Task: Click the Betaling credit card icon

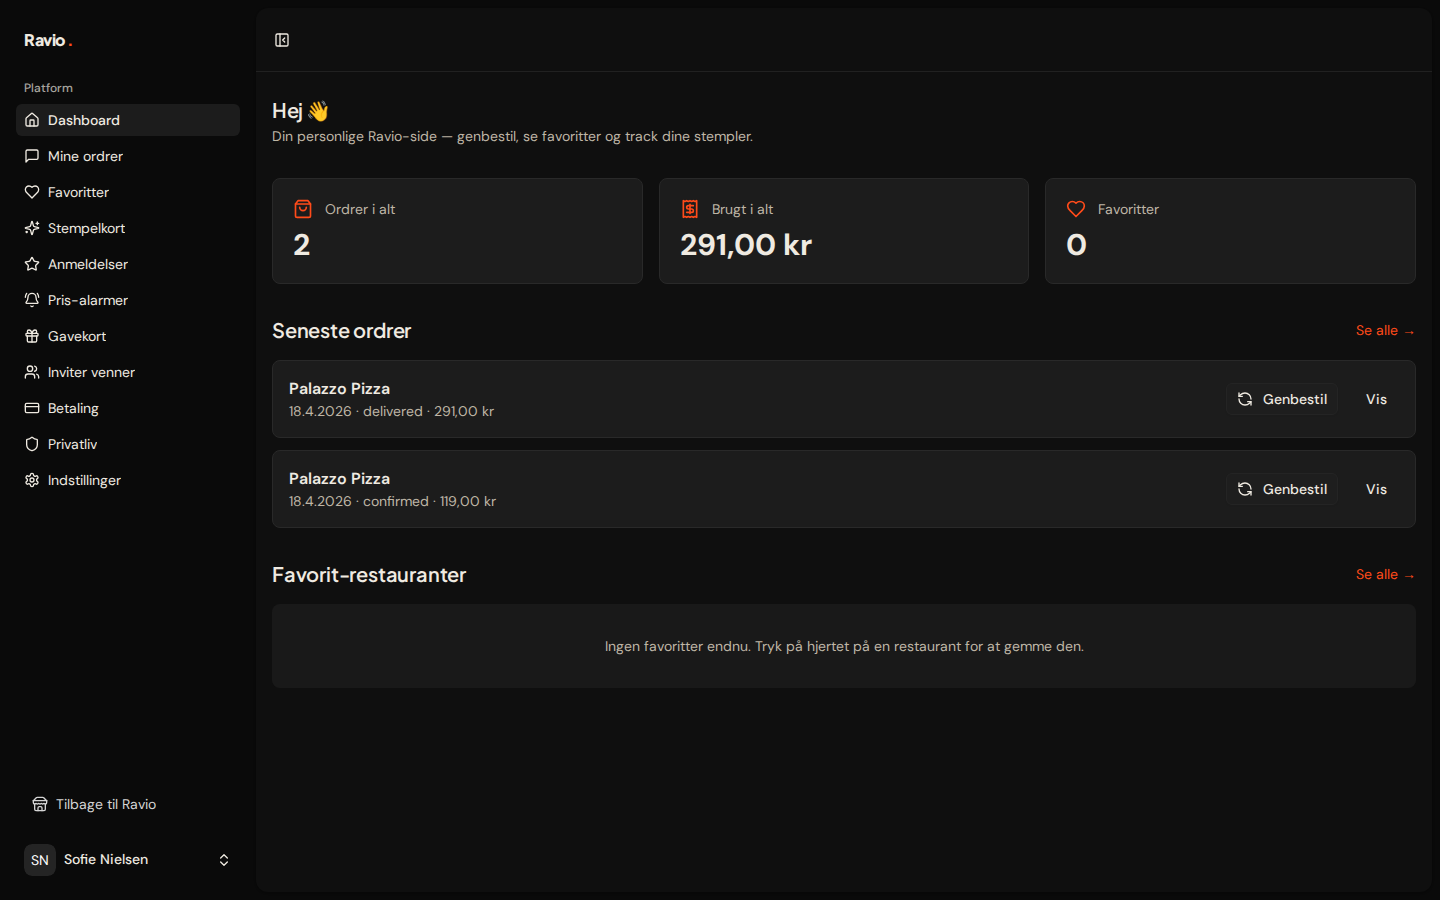Action: [32, 408]
